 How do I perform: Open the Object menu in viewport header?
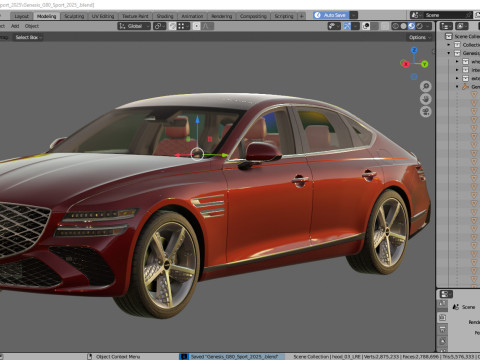tap(32, 26)
